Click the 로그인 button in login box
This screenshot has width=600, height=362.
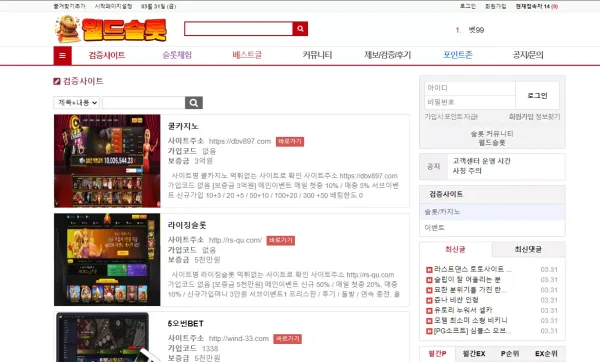[x=537, y=96]
